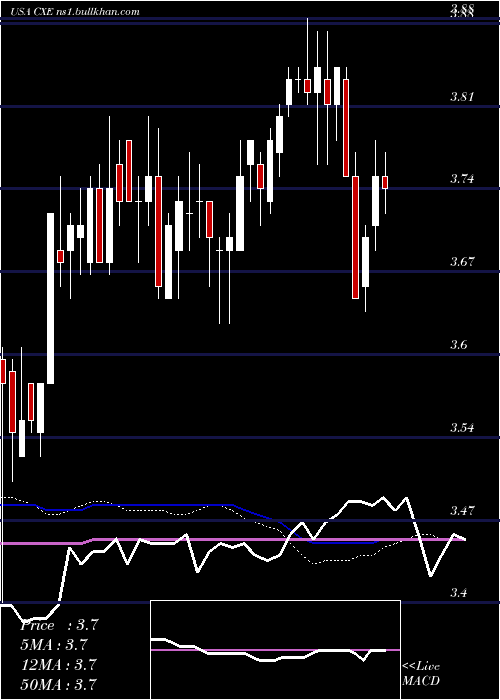Select the 3.47 price axis label
This screenshot has height=700, width=500.
pos(463,510)
